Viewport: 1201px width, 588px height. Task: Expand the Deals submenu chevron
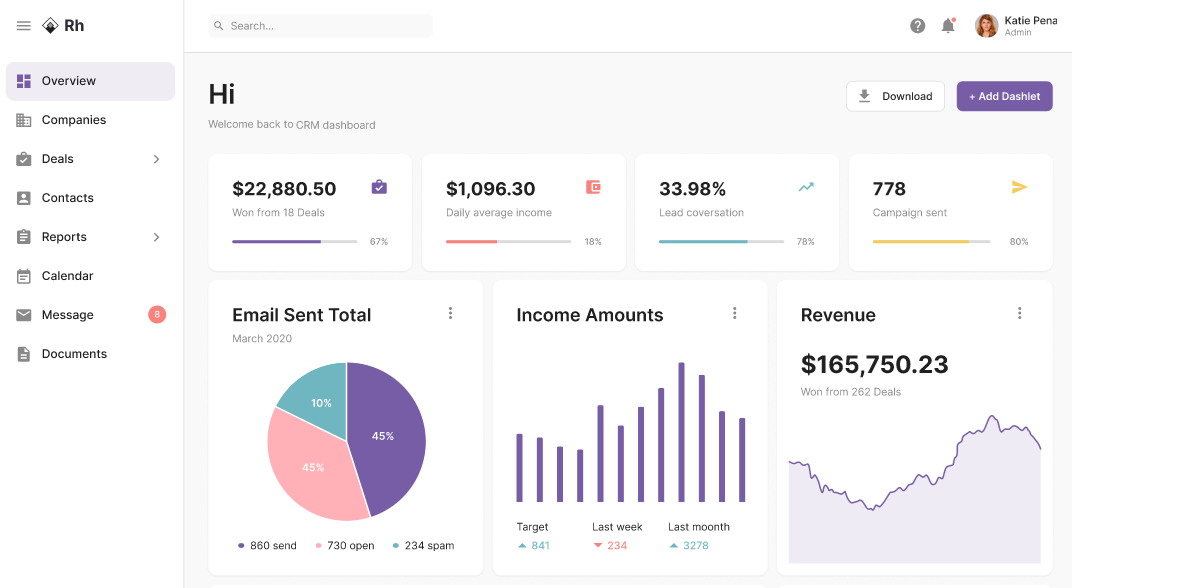click(x=156, y=159)
